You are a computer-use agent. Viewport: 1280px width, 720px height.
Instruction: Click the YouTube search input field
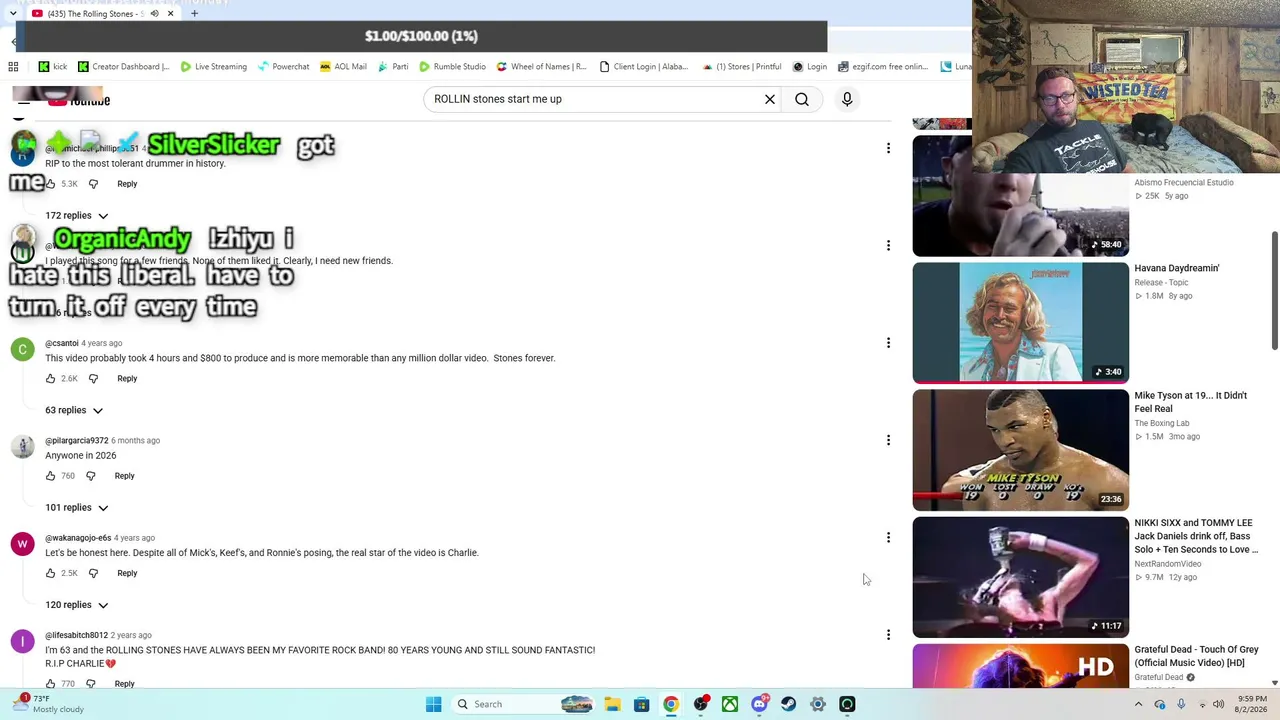pyautogui.click(x=593, y=99)
